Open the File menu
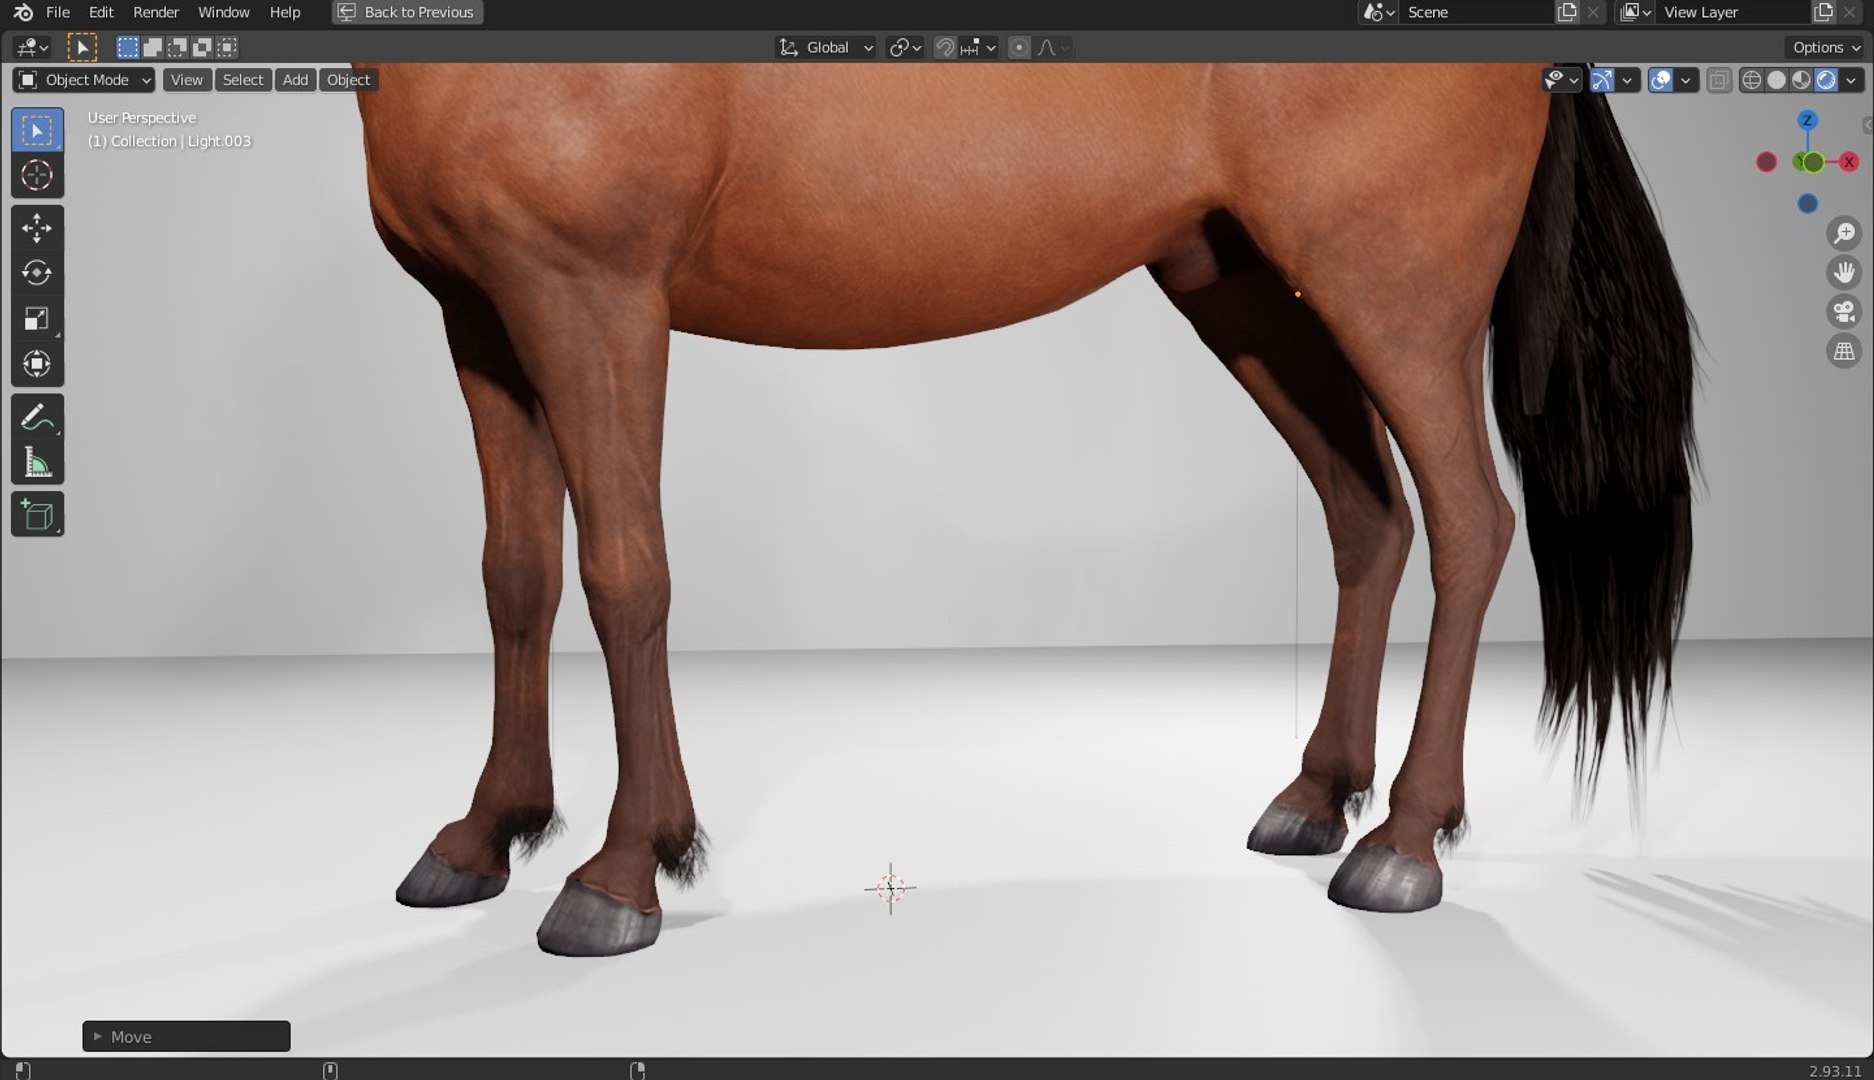This screenshot has width=1874, height=1080. pyautogui.click(x=58, y=12)
